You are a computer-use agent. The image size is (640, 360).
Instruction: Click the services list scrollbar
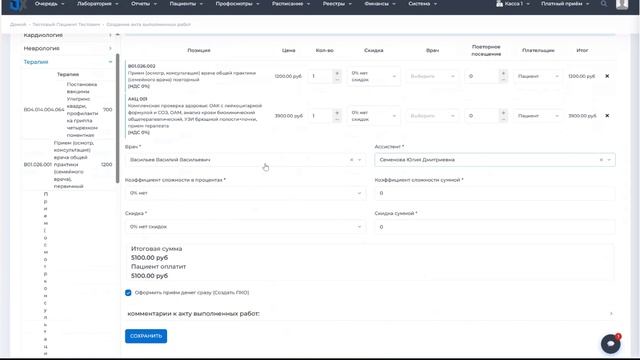tap(118, 118)
